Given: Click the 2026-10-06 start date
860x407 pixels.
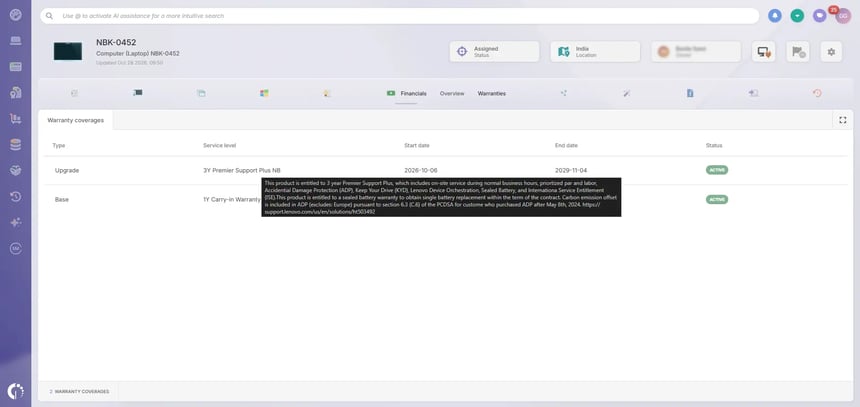Looking at the screenshot, I should click(x=421, y=171).
